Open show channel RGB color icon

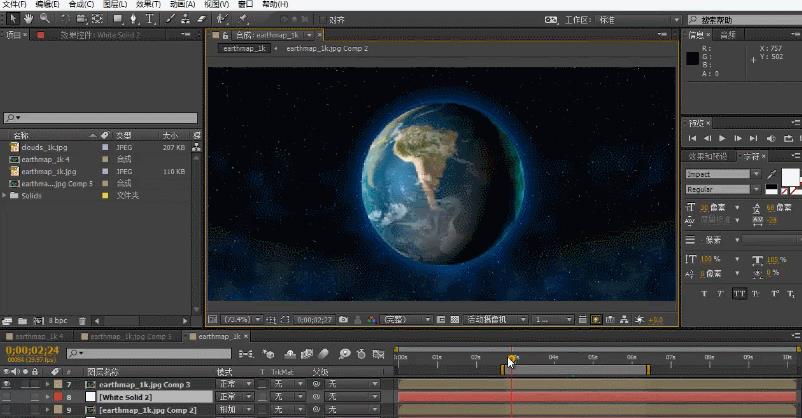click(372, 319)
